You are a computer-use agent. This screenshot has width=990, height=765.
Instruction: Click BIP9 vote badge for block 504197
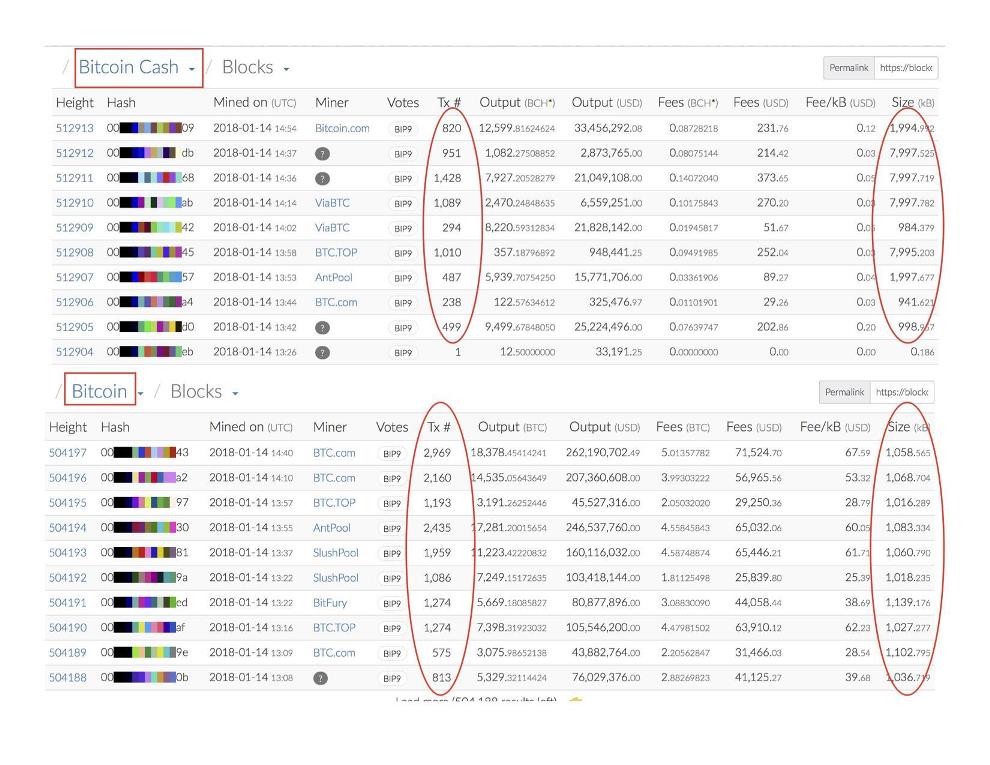point(392,453)
